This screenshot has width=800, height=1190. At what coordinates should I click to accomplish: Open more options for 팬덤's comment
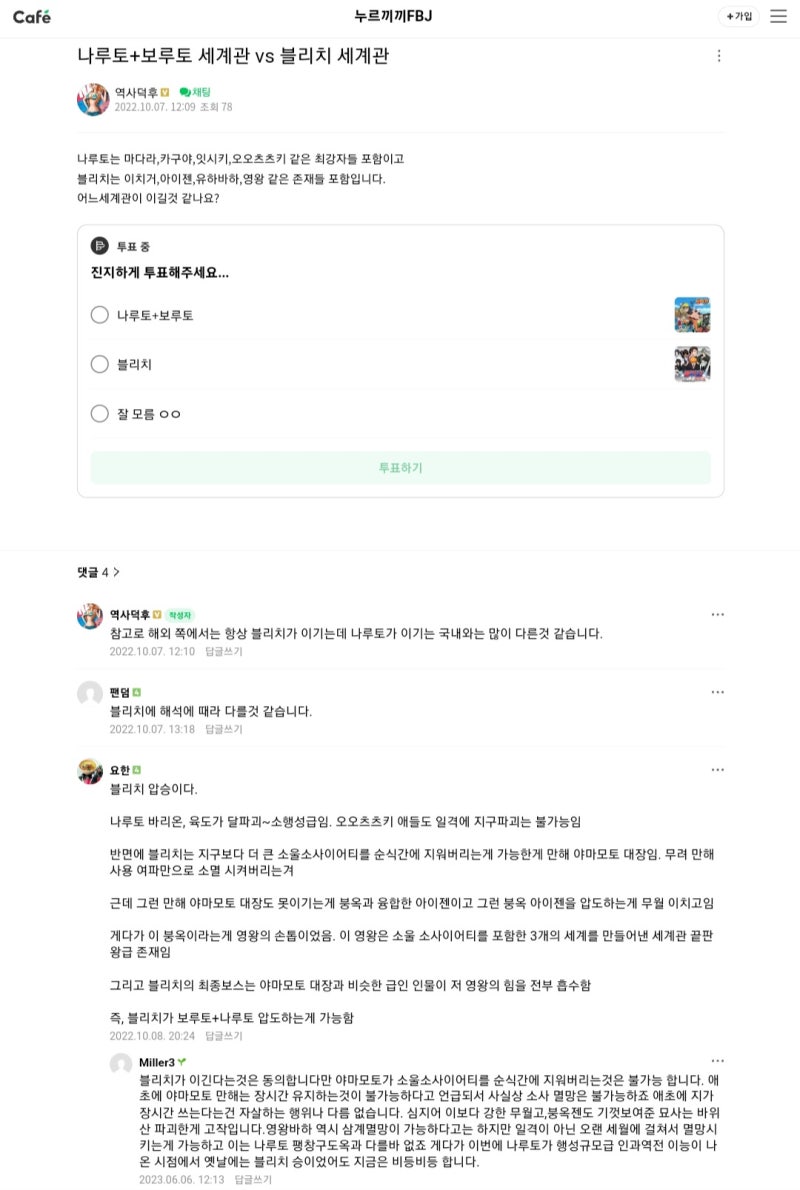tap(717, 692)
